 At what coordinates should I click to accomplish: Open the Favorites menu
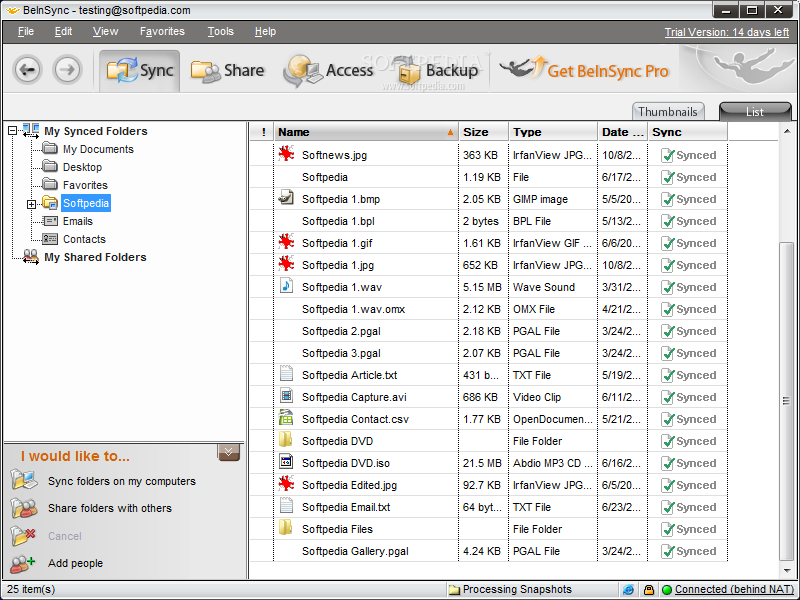pyautogui.click(x=162, y=31)
